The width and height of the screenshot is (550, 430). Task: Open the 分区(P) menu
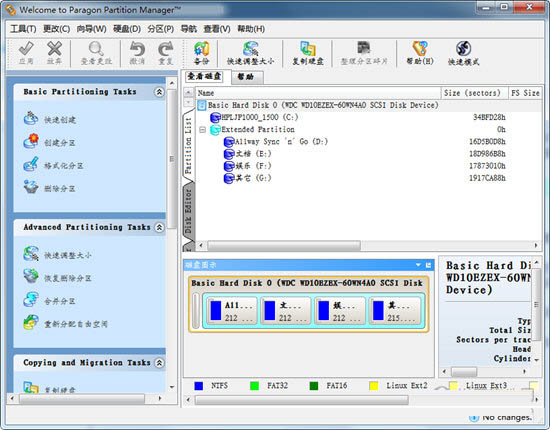[161, 29]
